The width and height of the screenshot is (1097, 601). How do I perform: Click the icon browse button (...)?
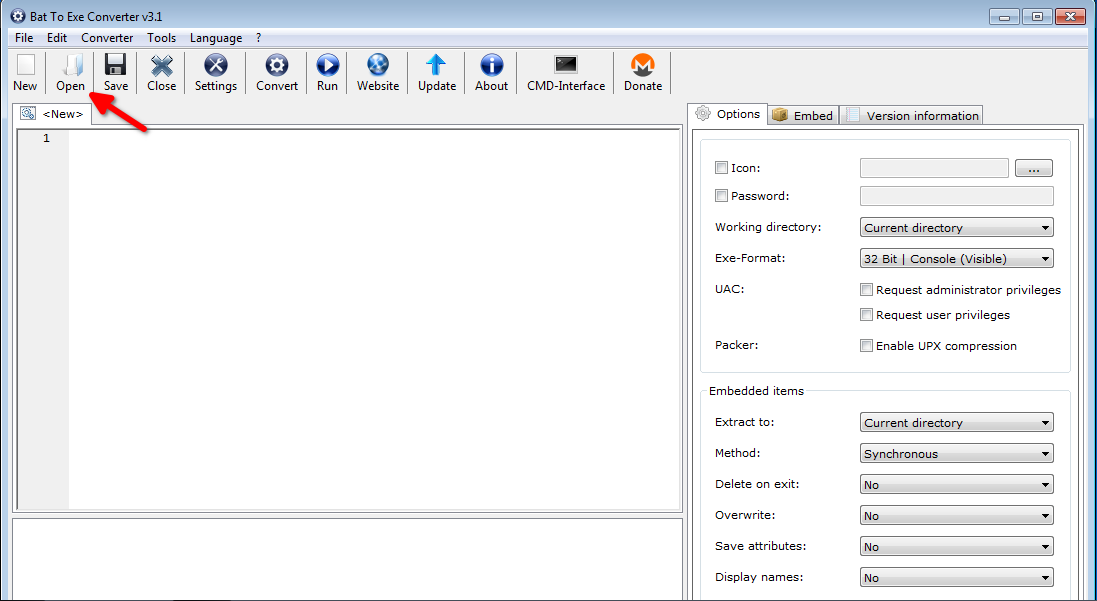[1033, 168]
